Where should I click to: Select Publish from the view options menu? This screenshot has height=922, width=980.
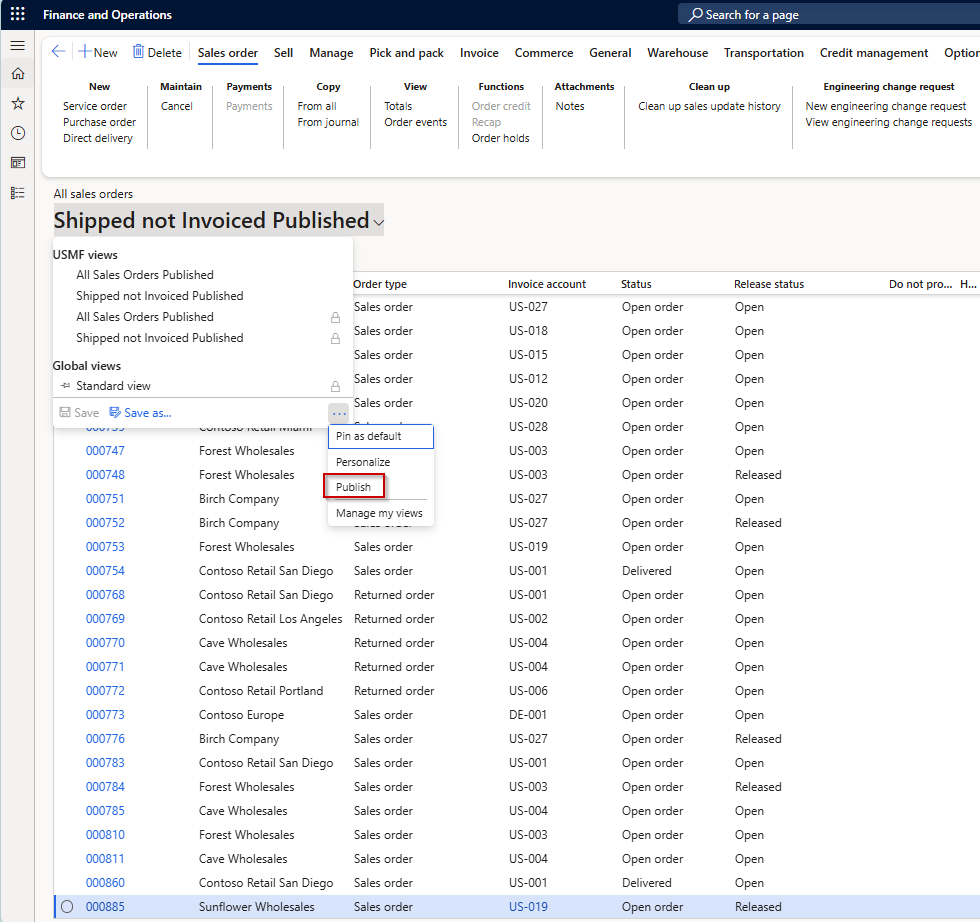tap(353, 484)
